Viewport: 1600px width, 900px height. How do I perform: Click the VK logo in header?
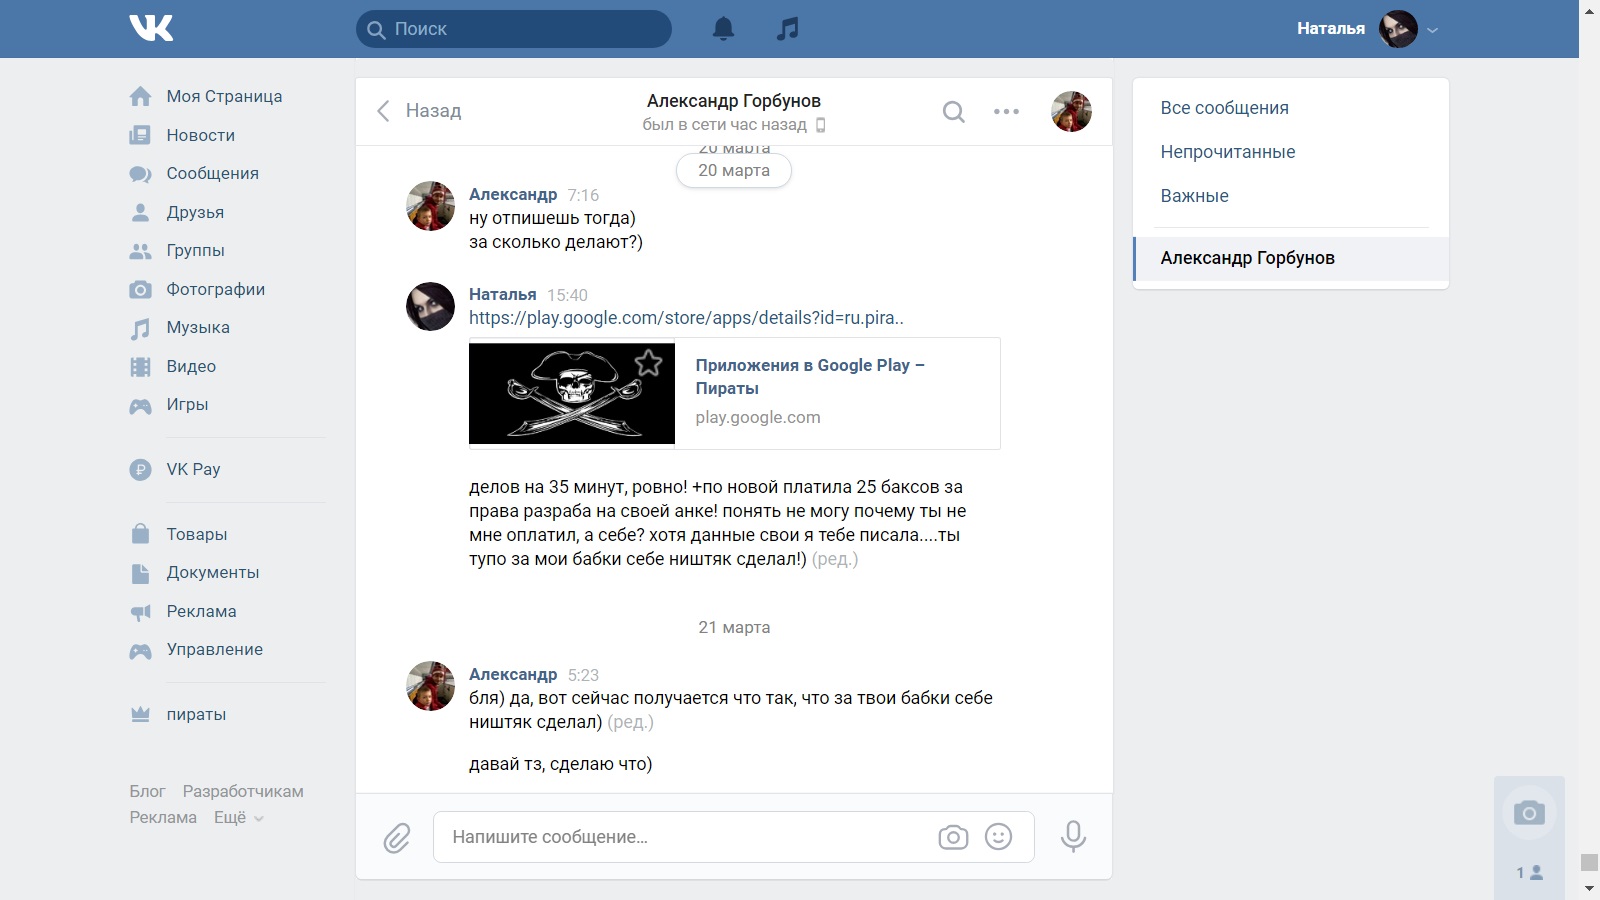click(x=151, y=28)
